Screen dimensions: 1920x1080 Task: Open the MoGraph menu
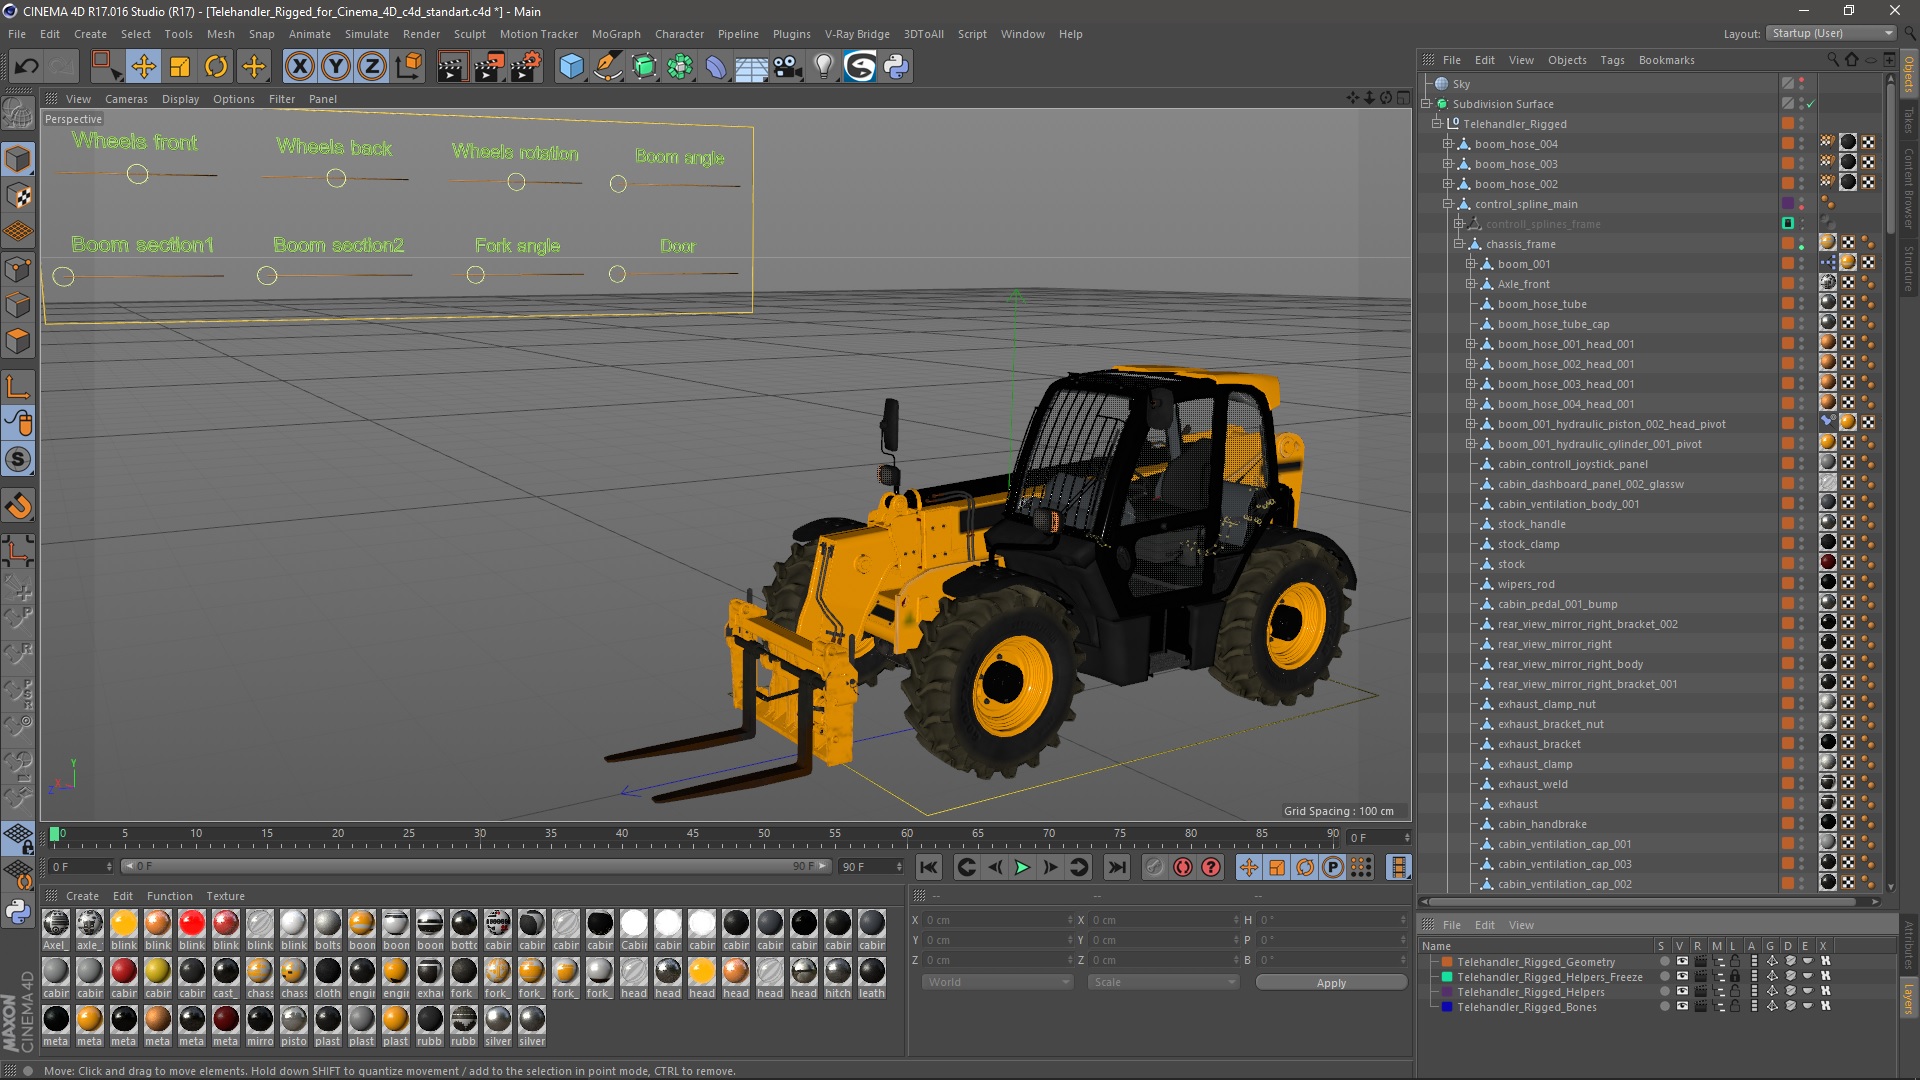point(615,34)
